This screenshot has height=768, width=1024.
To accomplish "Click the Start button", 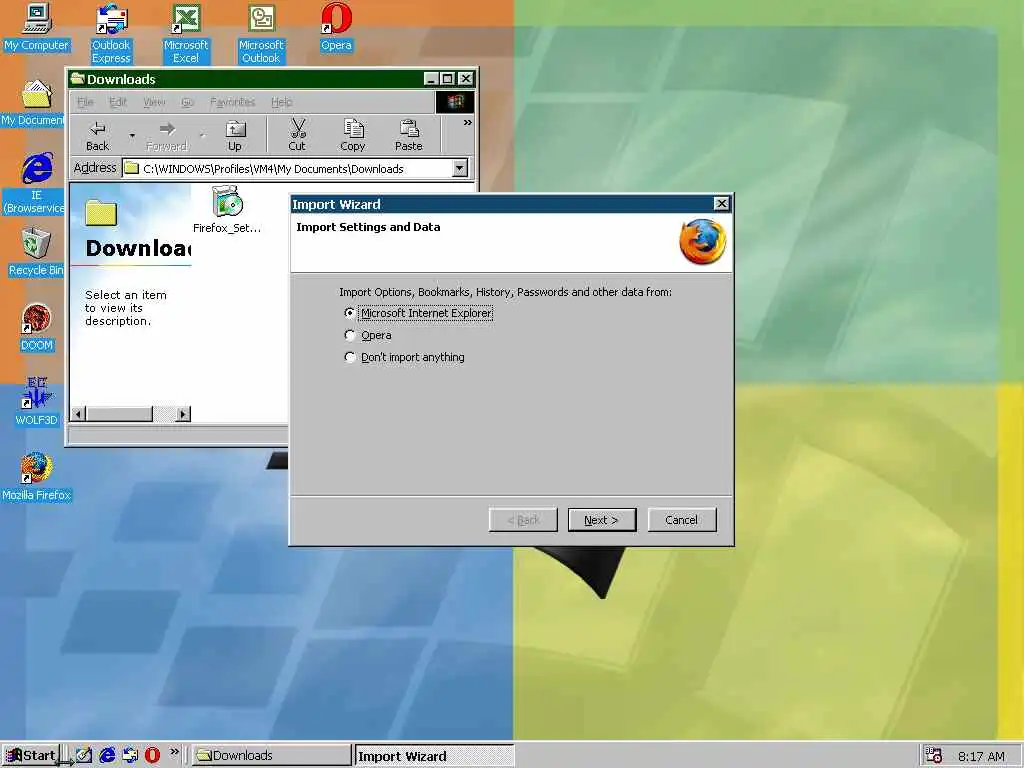I will click(31, 756).
